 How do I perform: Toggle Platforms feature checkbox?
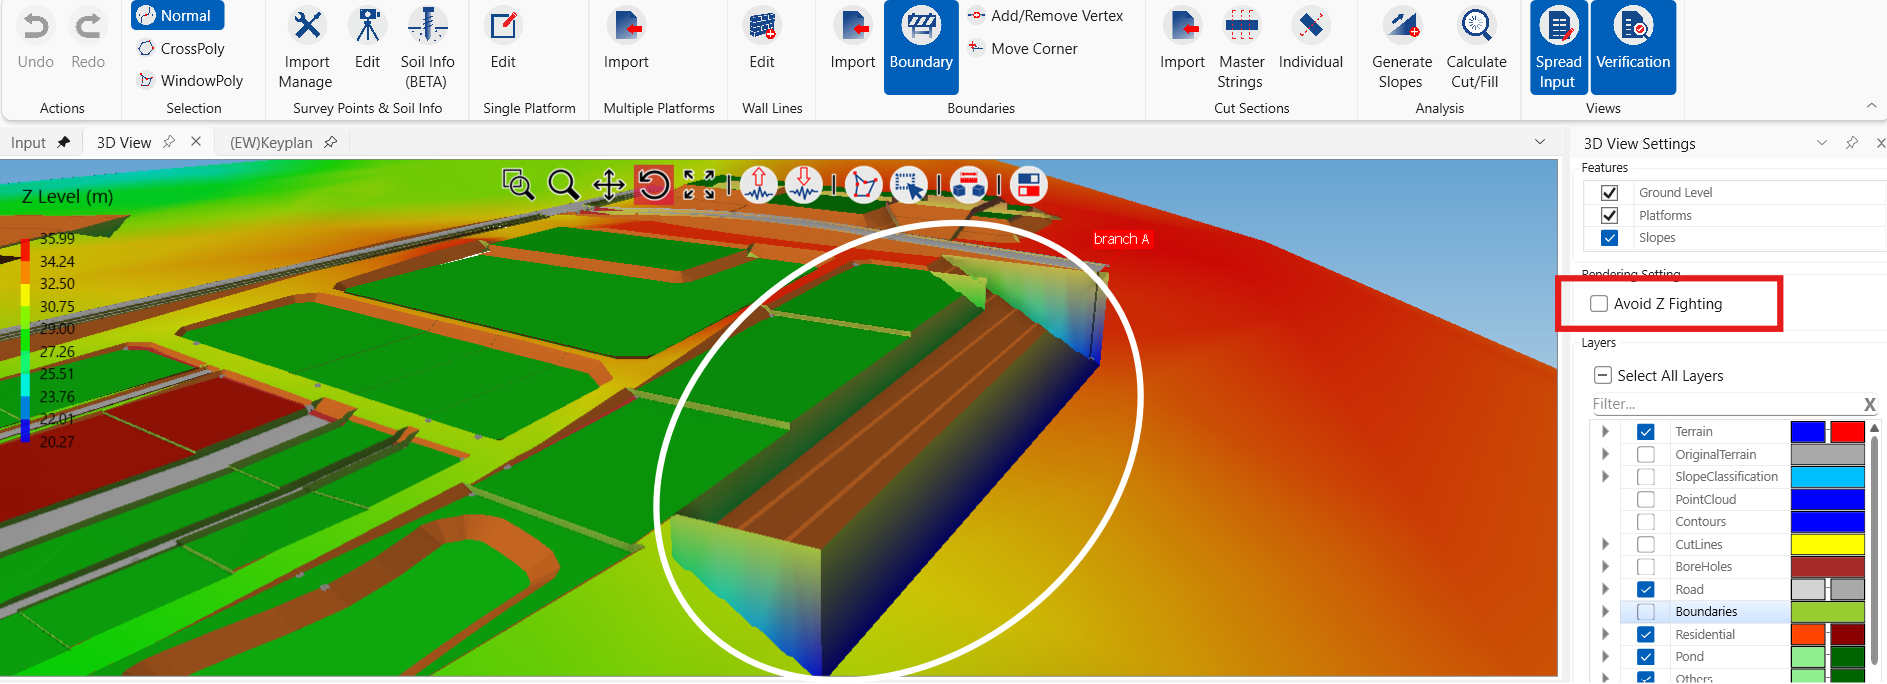(x=1609, y=215)
